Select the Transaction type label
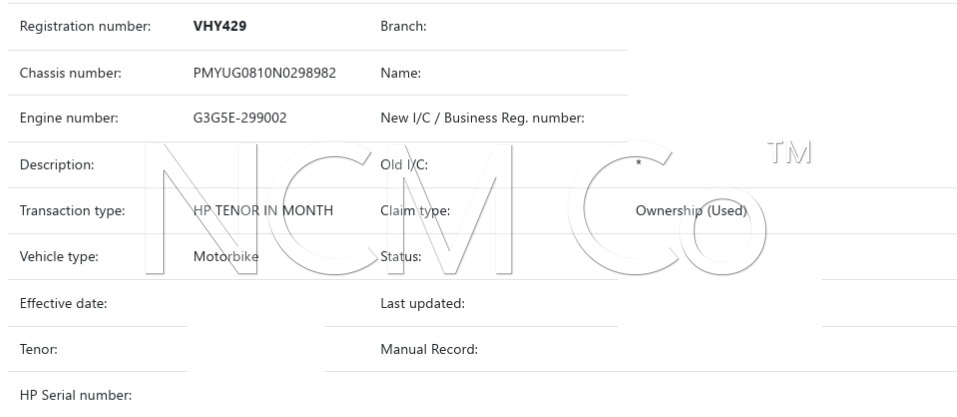 pos(72,211)
